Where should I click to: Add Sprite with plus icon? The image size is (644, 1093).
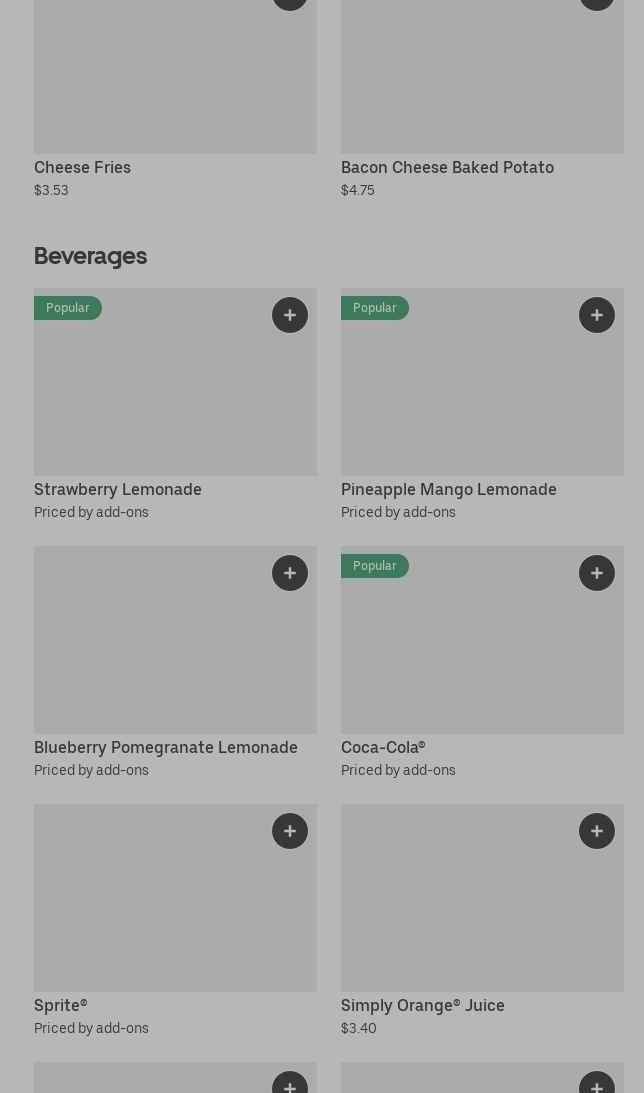[x=290, y=831]
